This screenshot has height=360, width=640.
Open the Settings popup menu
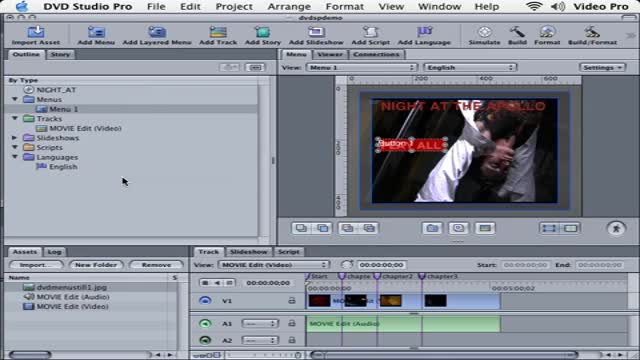602,67
